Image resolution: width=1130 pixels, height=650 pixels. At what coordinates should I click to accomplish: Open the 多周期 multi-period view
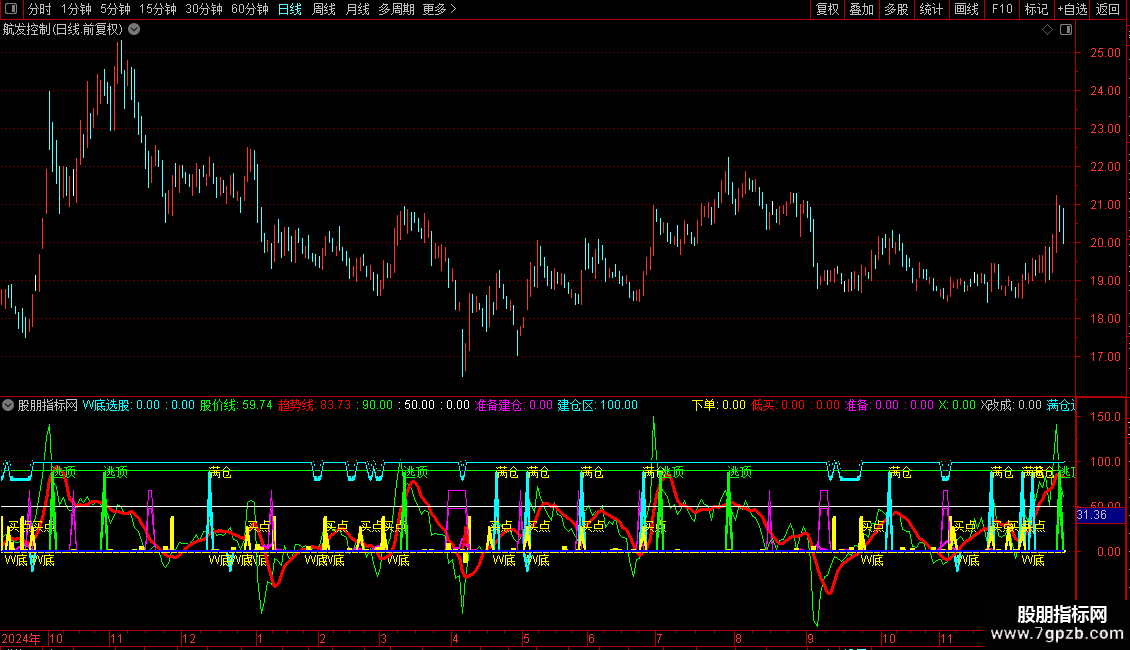tap(396, 9)
